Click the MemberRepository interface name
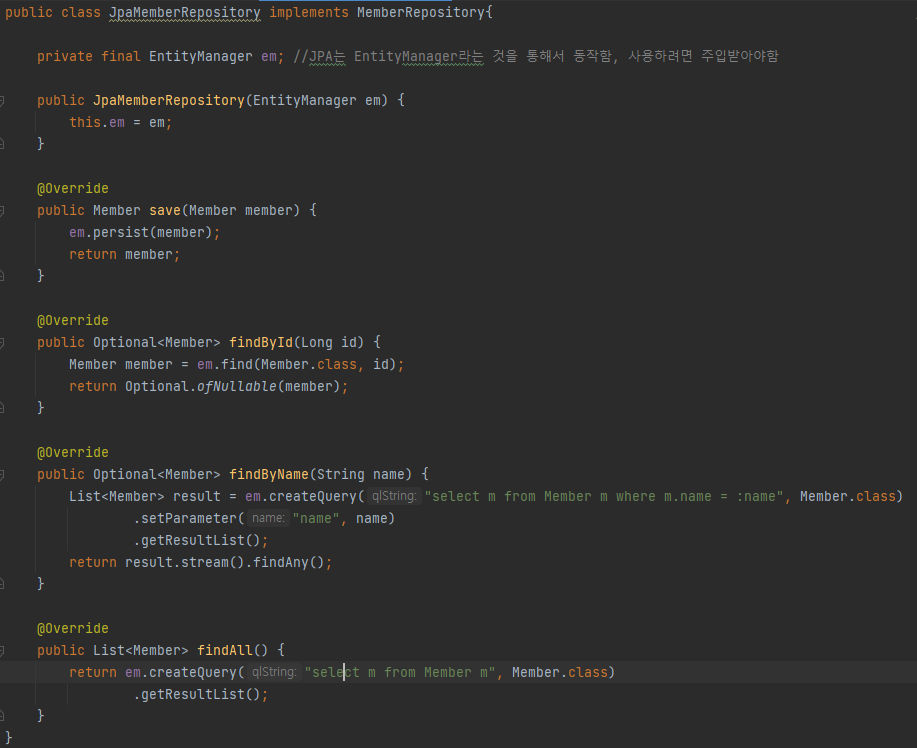 click(421, 12)
